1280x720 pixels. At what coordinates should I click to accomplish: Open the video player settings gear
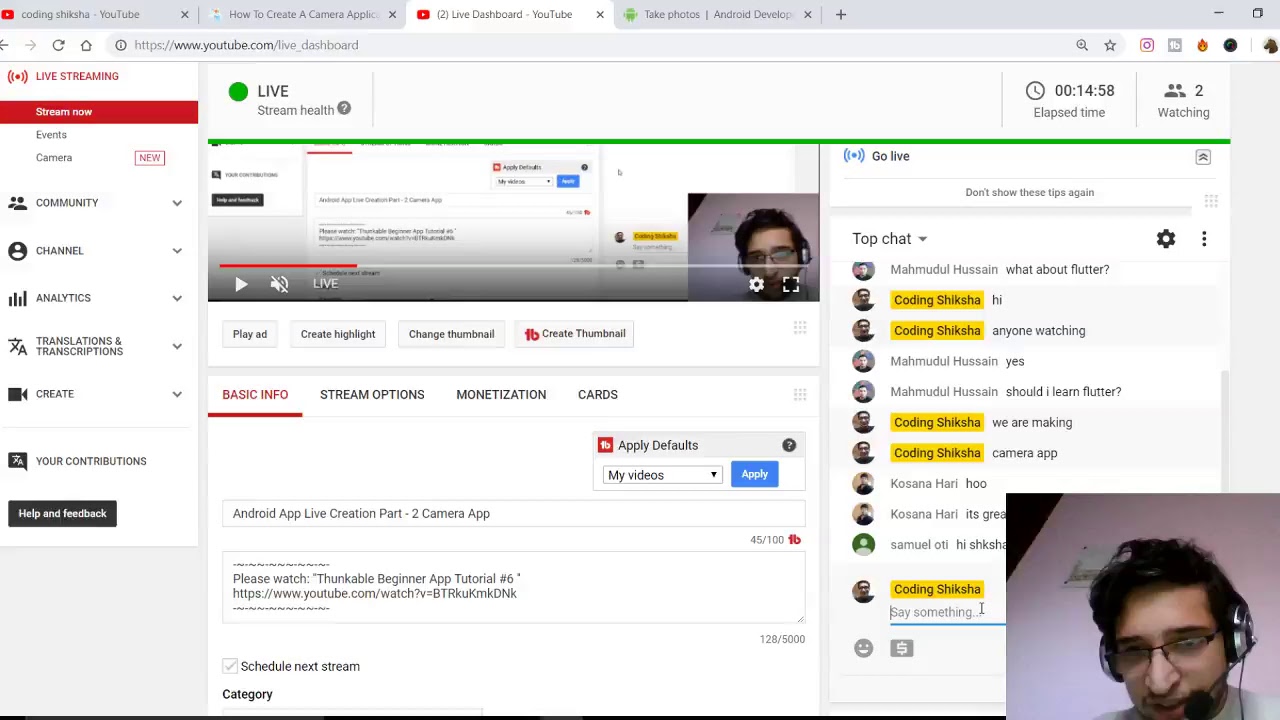[x=757, y=285]
